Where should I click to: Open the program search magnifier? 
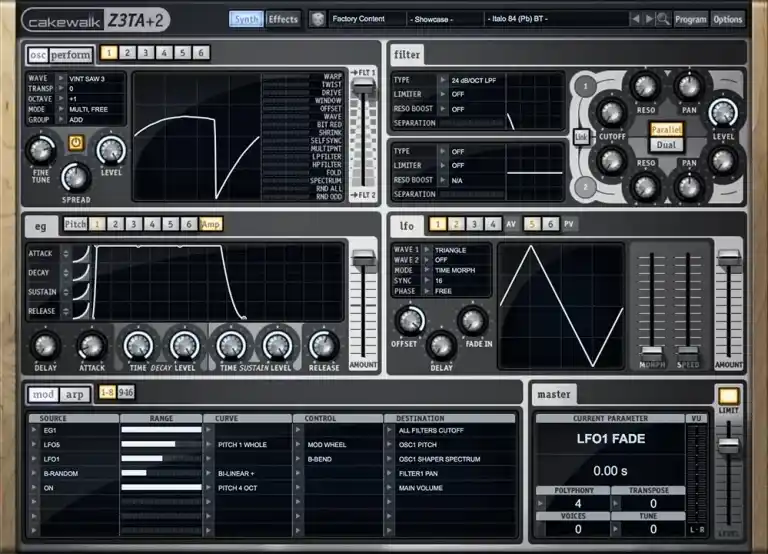663,19
